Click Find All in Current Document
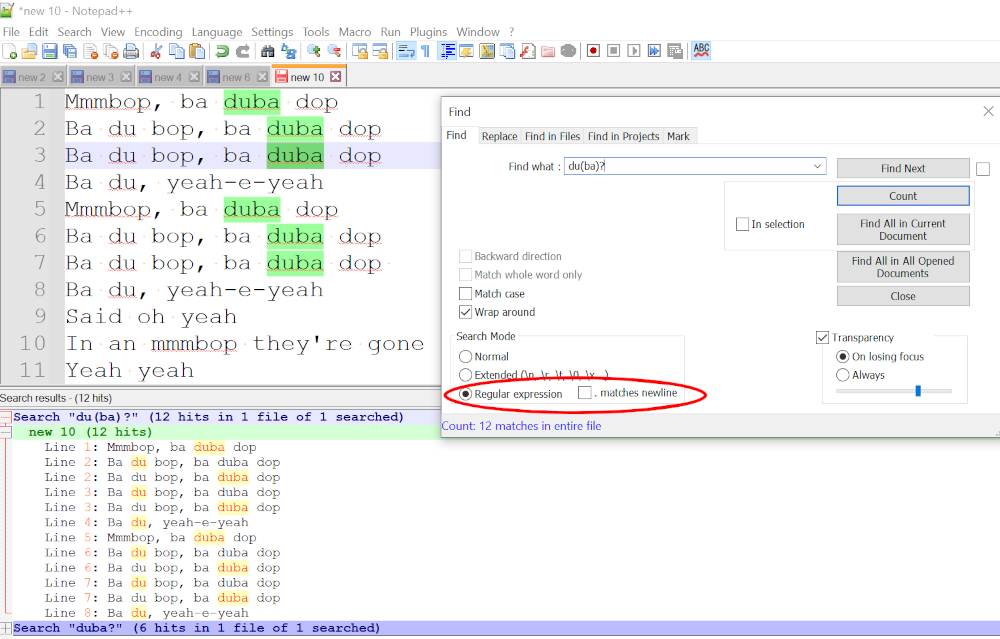Screen dimensions: 1000x639 (902, 229)
